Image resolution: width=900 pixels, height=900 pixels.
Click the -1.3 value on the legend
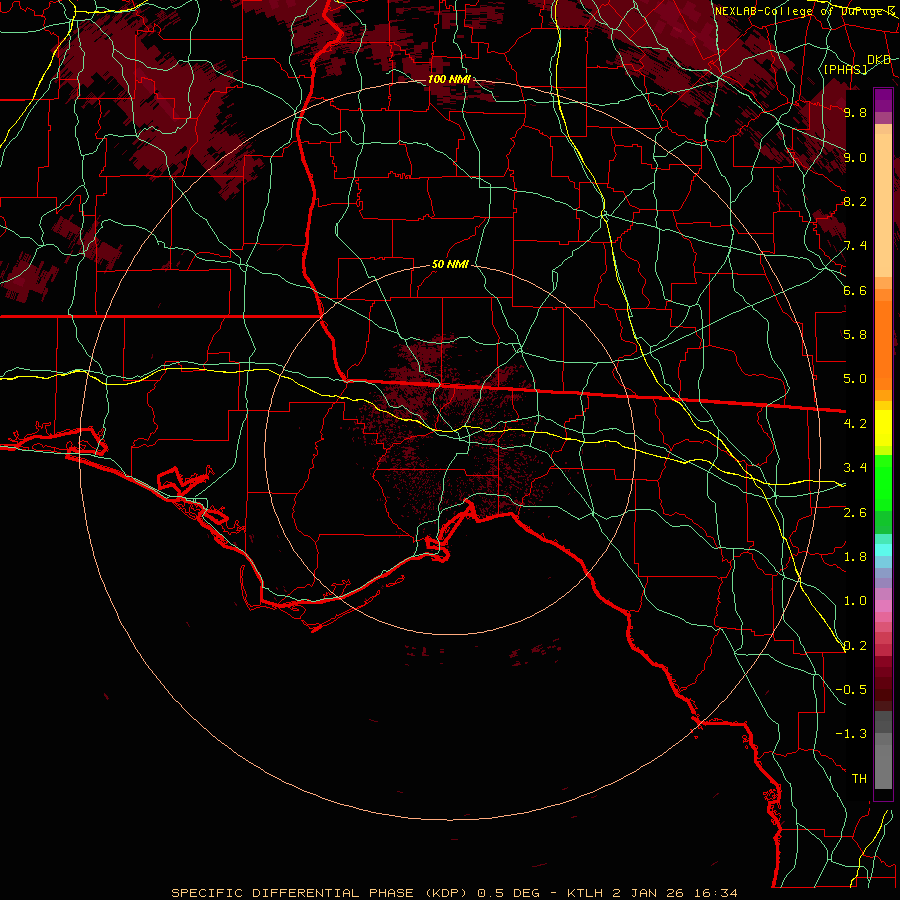coord(851,734)
